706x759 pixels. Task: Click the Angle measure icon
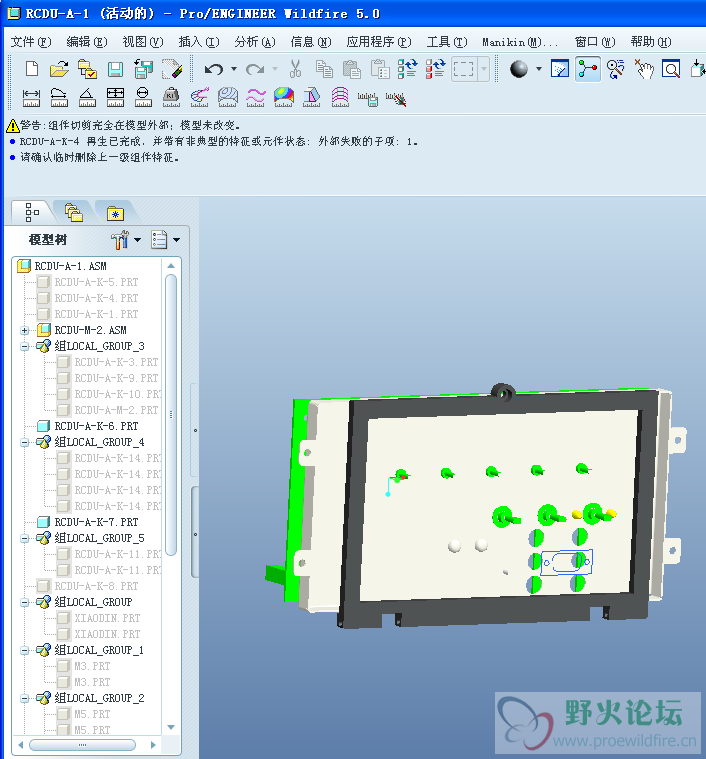coord(87,97)
